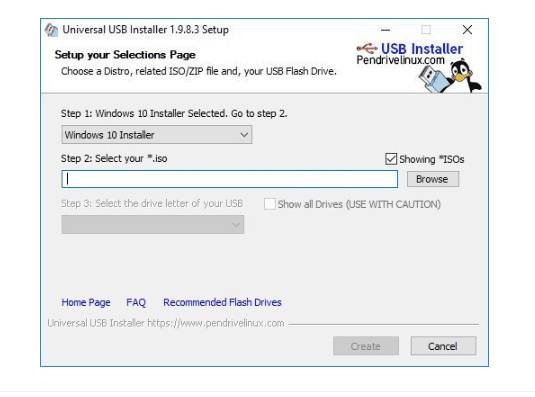Screen dimensions: 535x397
Task: Click the Browse button
Action: point(433,179)
